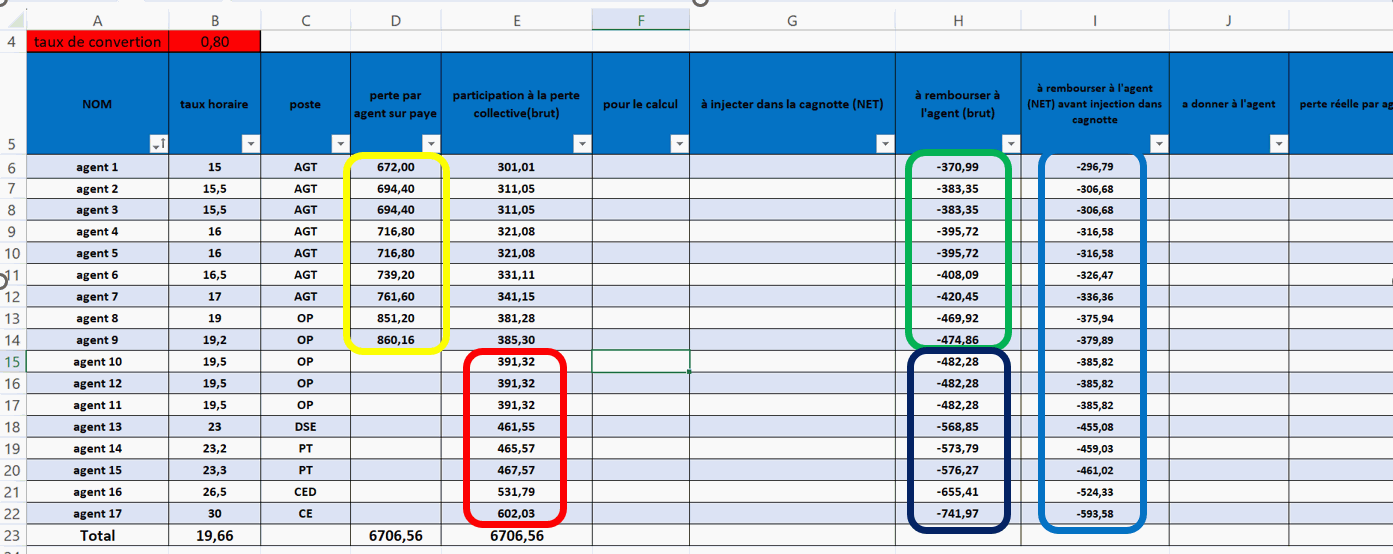
Task: Open the à rembourser à l'agent (brut) filter
Action: [1010, 144]
